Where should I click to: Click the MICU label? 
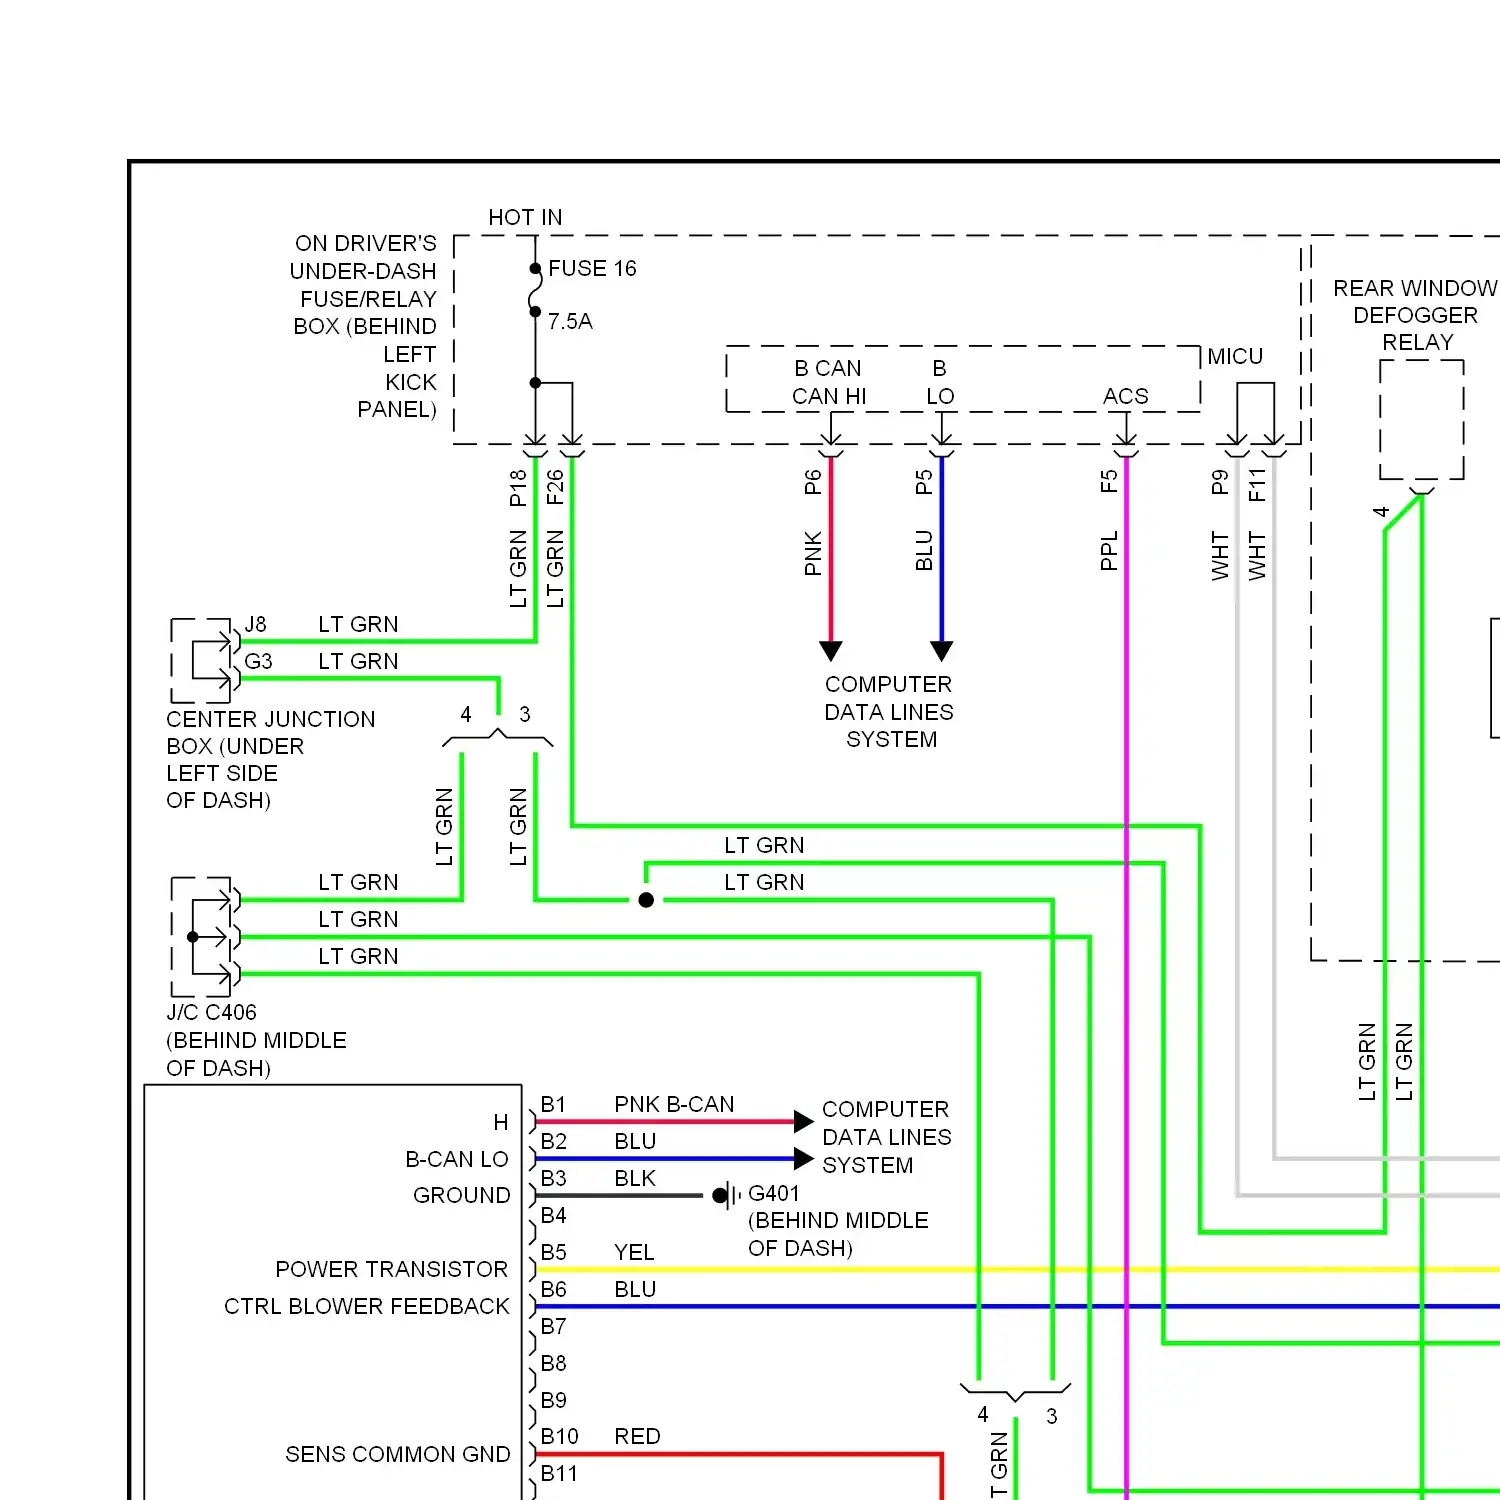[x=1235, y=357]
